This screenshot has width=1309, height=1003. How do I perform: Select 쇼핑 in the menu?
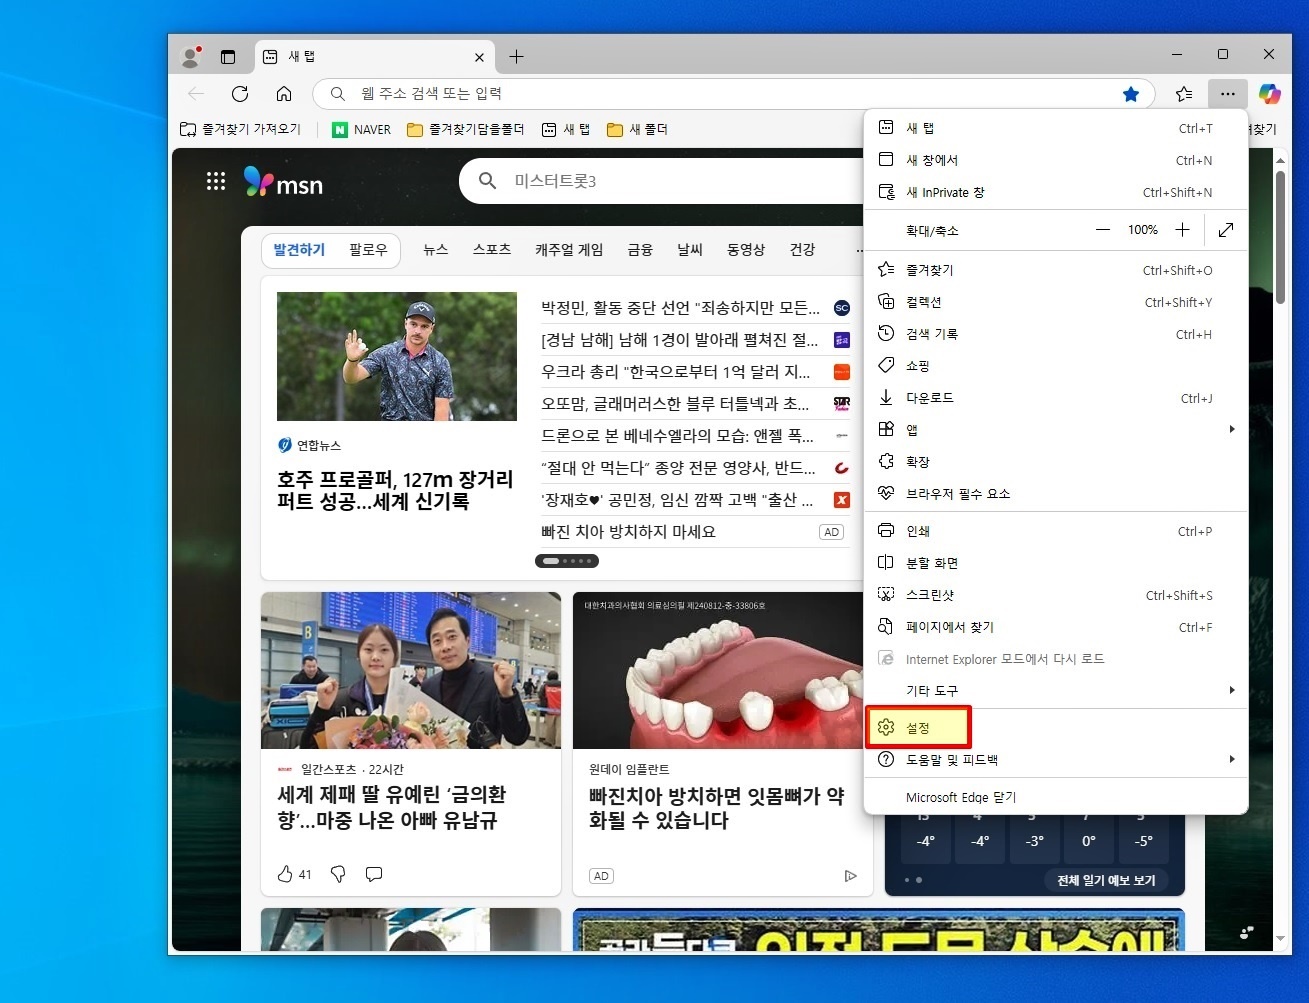pyautogui.click(x=1056, y=366)
